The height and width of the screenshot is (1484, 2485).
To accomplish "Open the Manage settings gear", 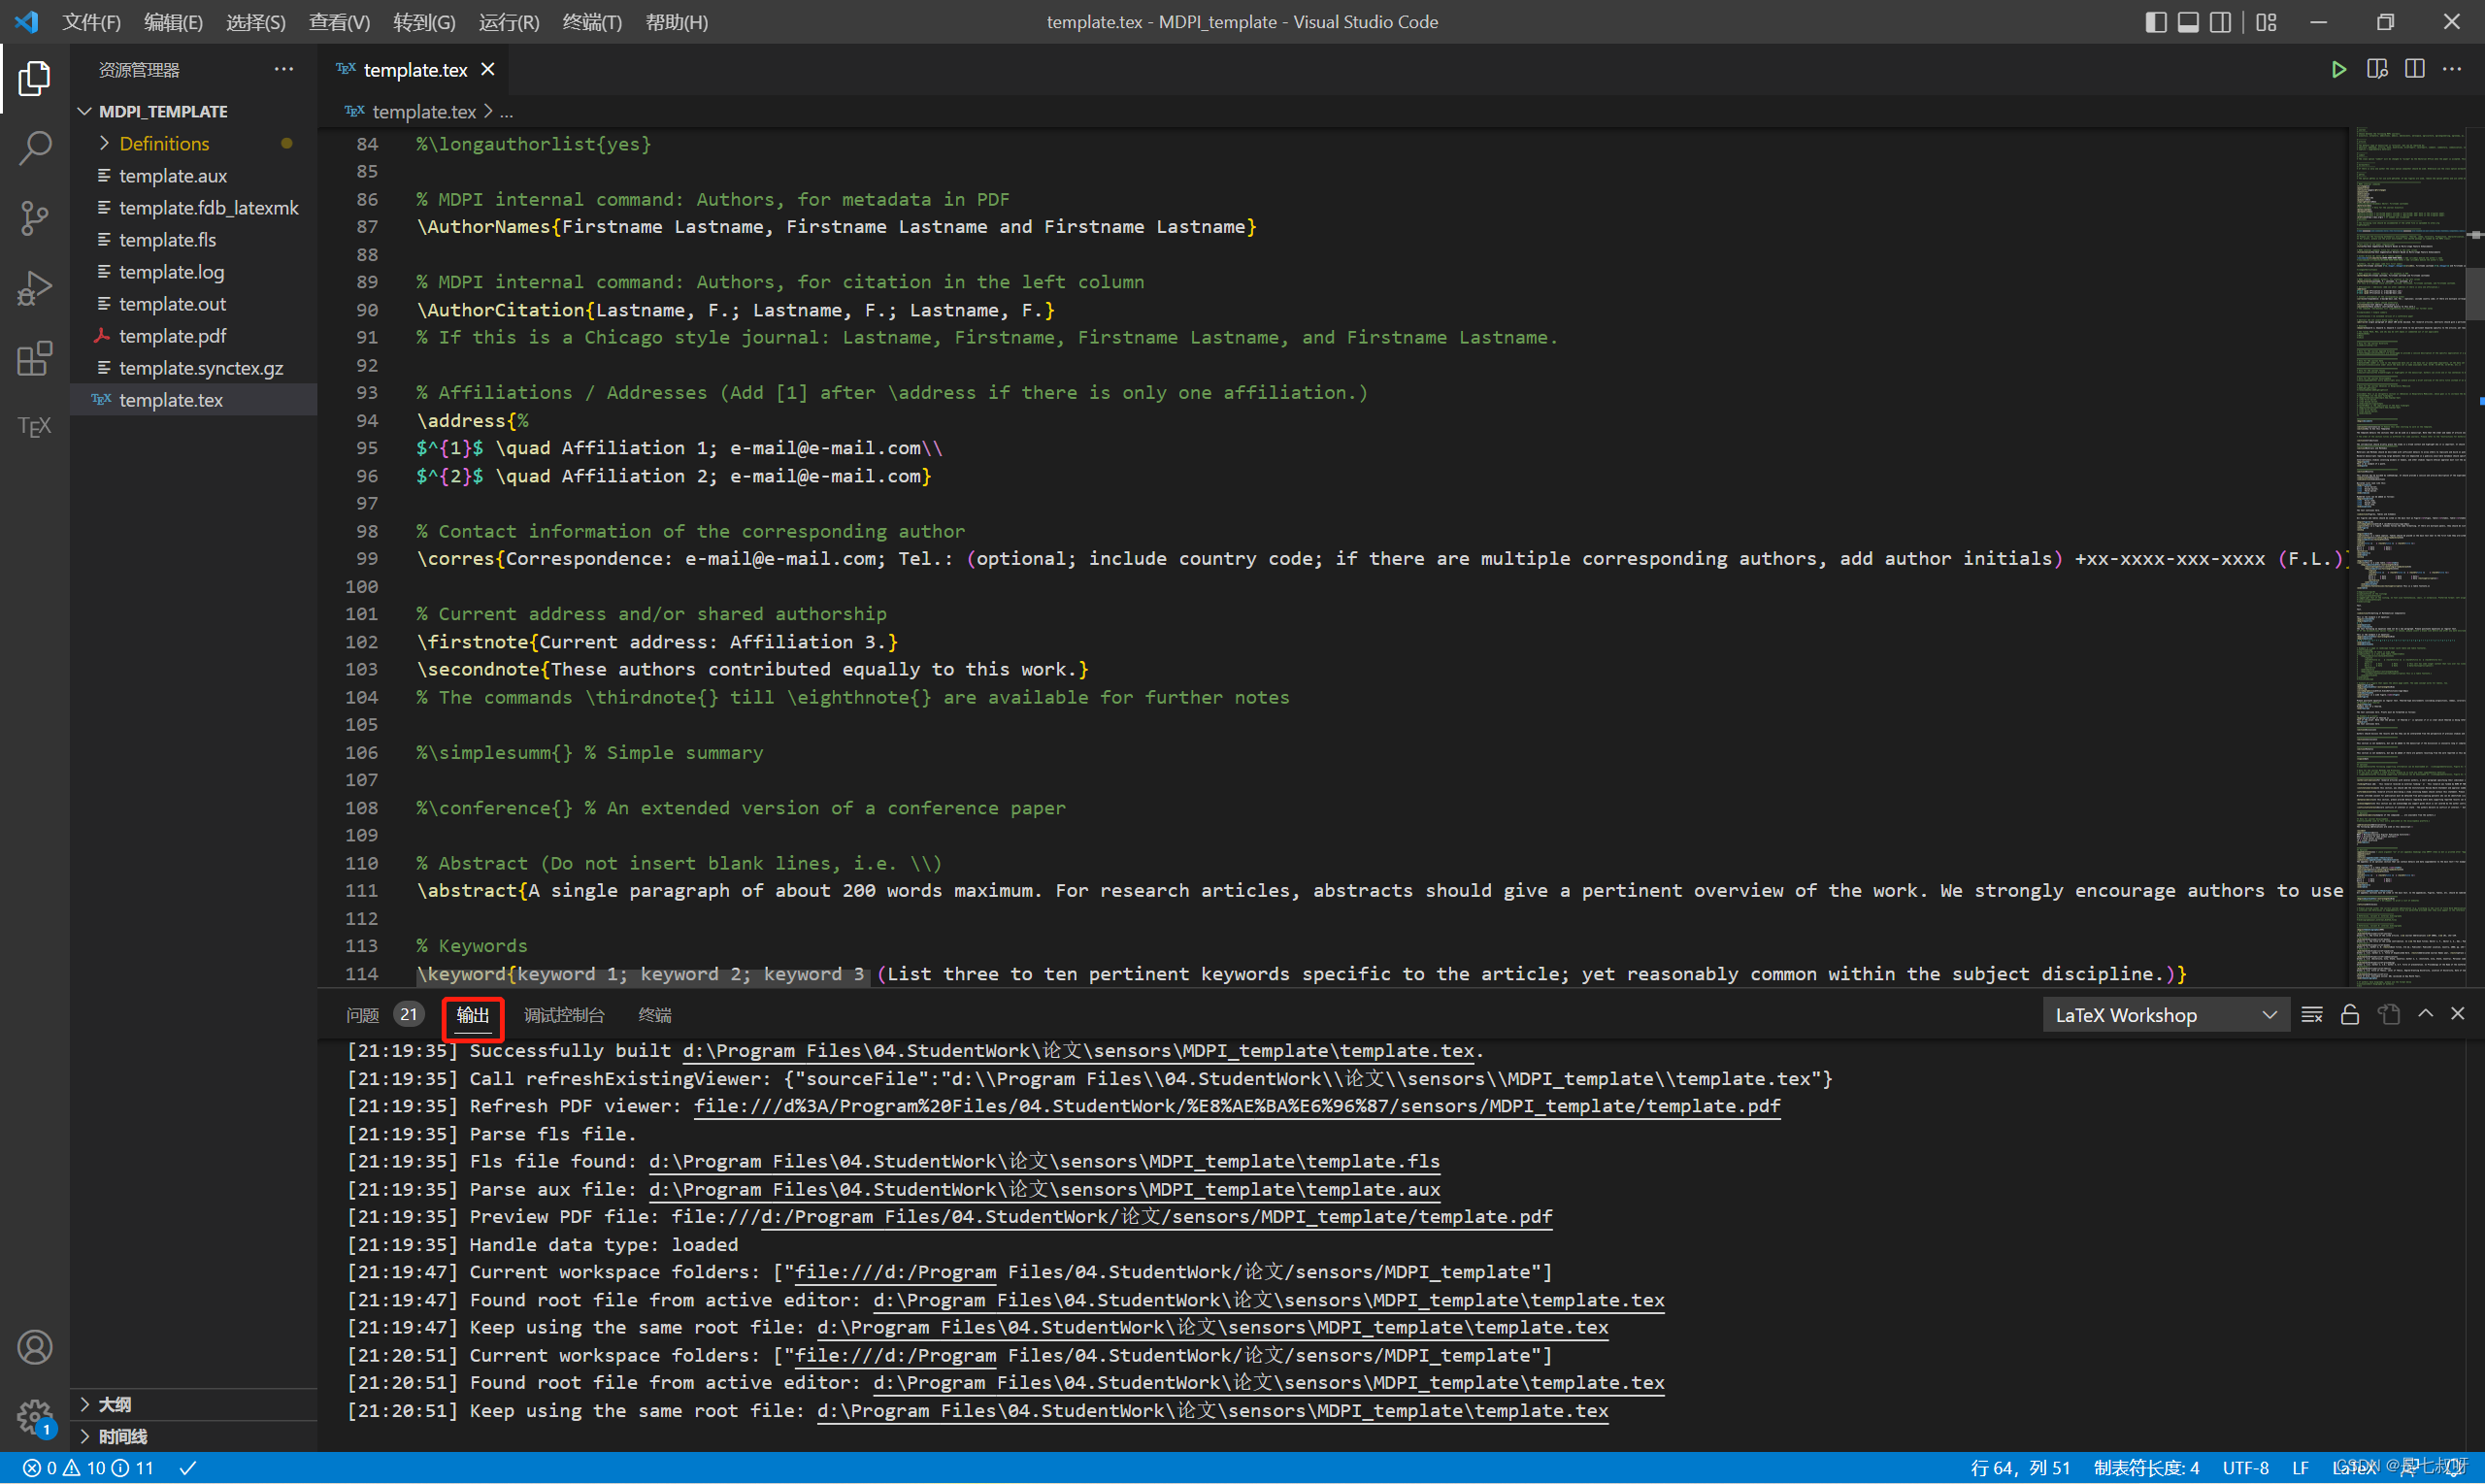I will point(34,1414).
